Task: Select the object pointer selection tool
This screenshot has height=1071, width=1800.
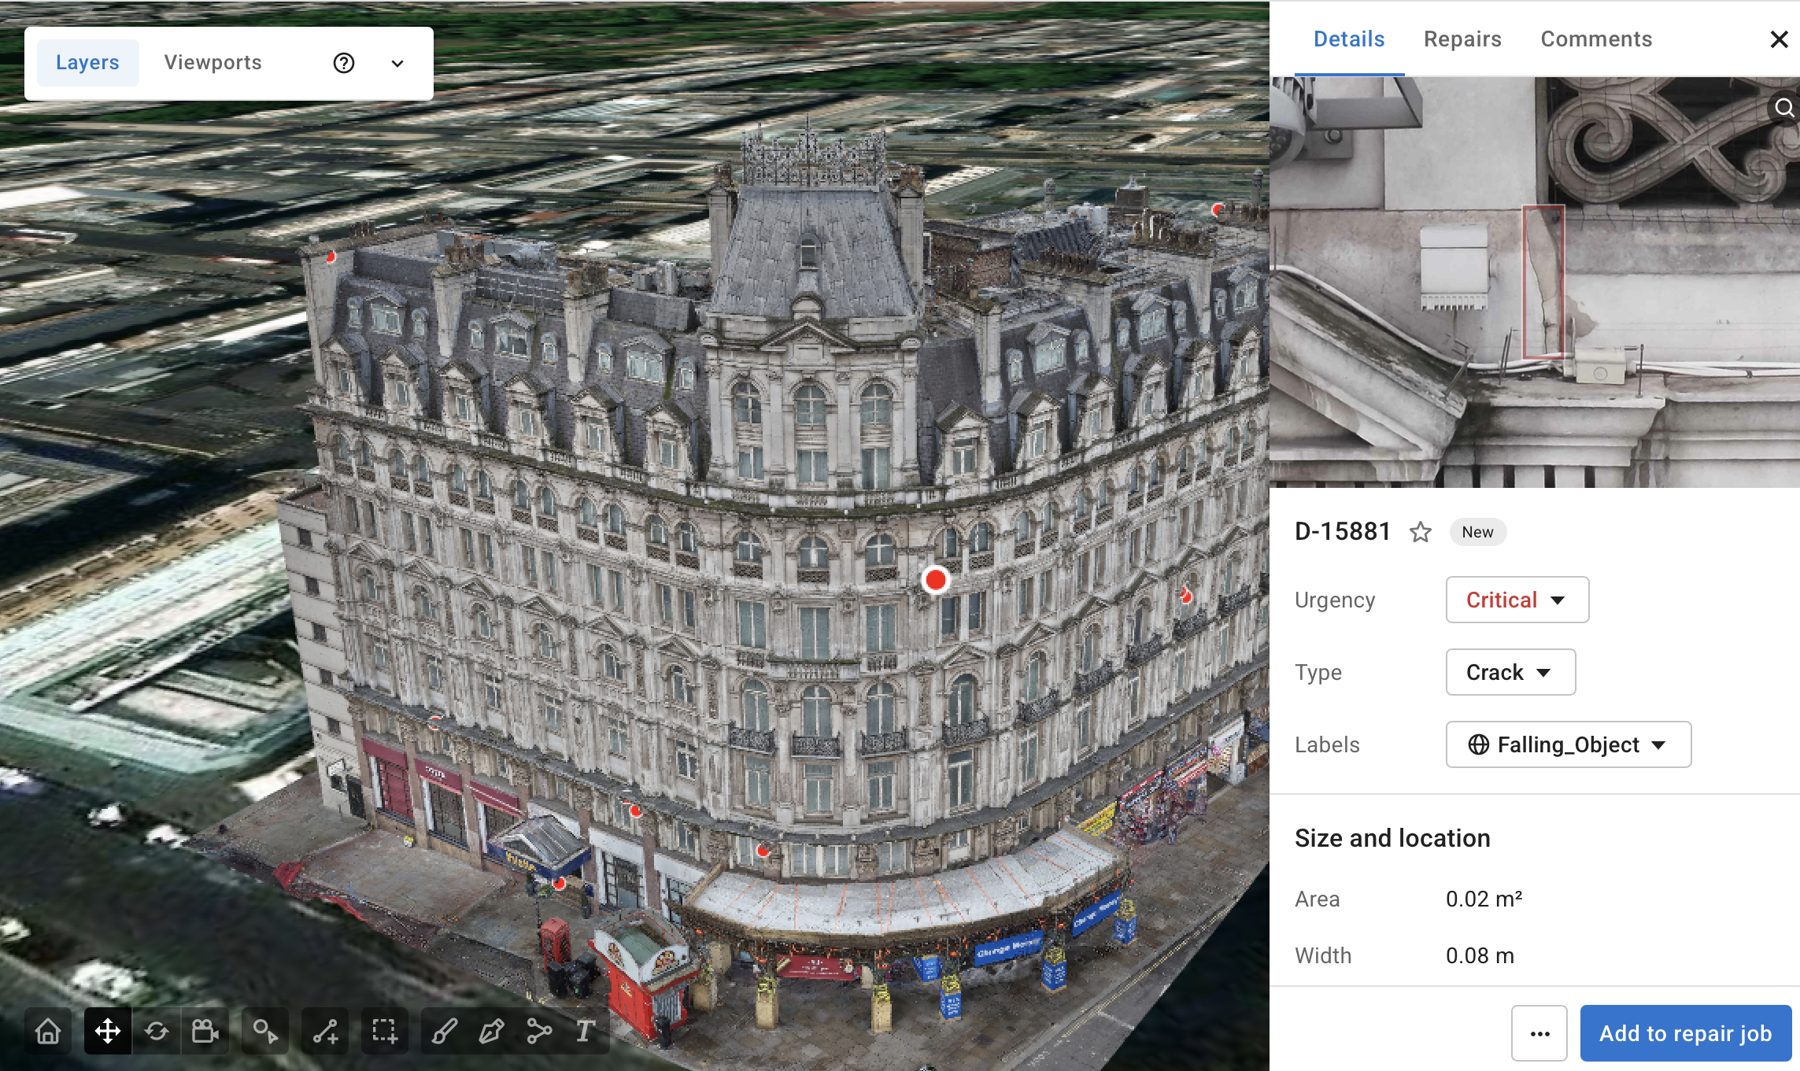Action: pos(265,1031)
